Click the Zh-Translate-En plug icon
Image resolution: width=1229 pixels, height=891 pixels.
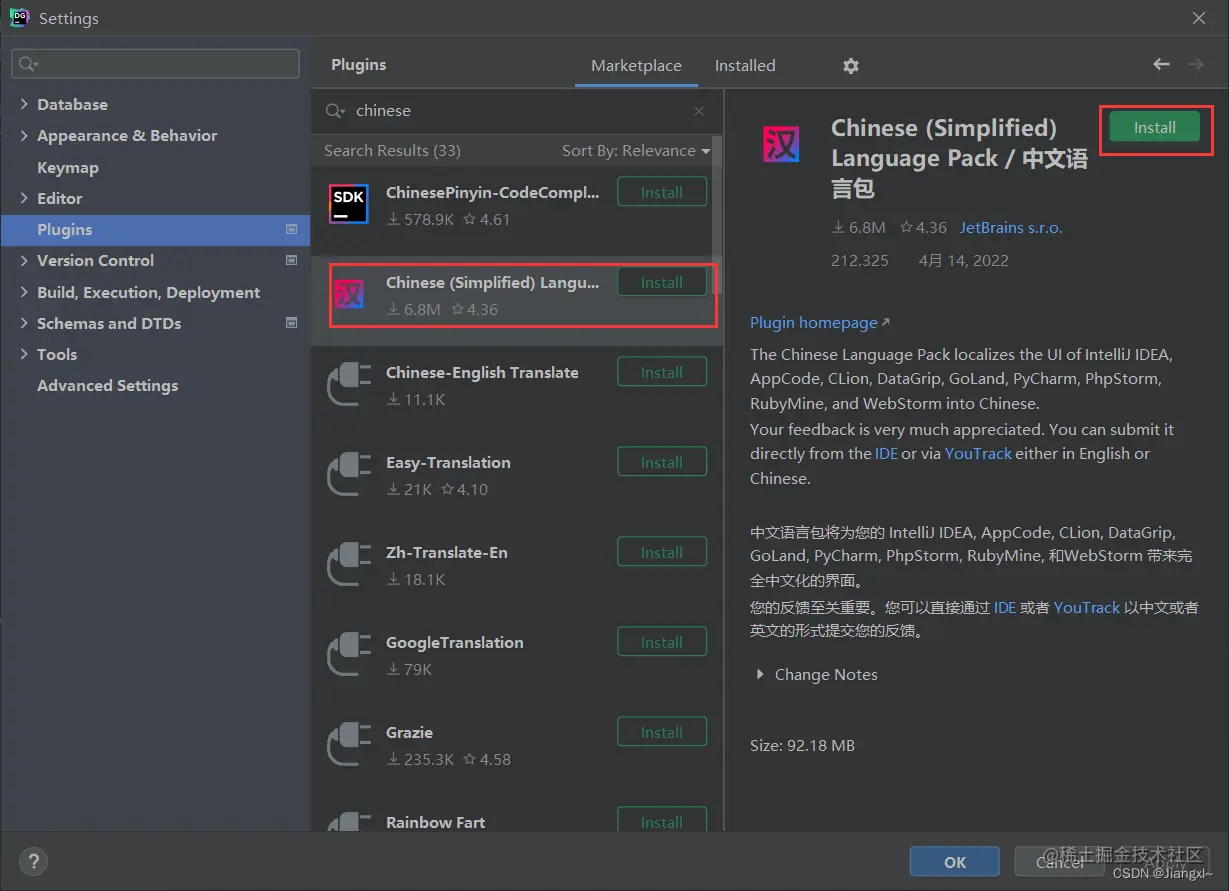pos(349,565)
